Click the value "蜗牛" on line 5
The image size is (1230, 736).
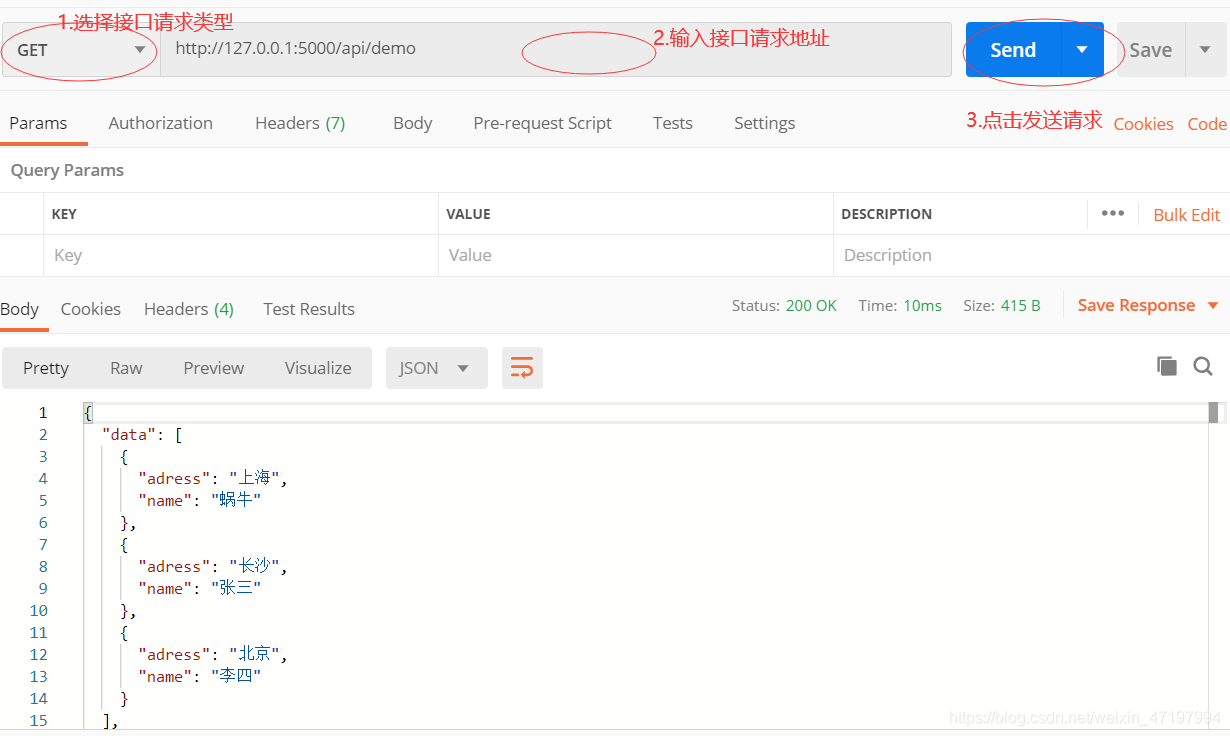pyautogui.click(x=236, y=500)
